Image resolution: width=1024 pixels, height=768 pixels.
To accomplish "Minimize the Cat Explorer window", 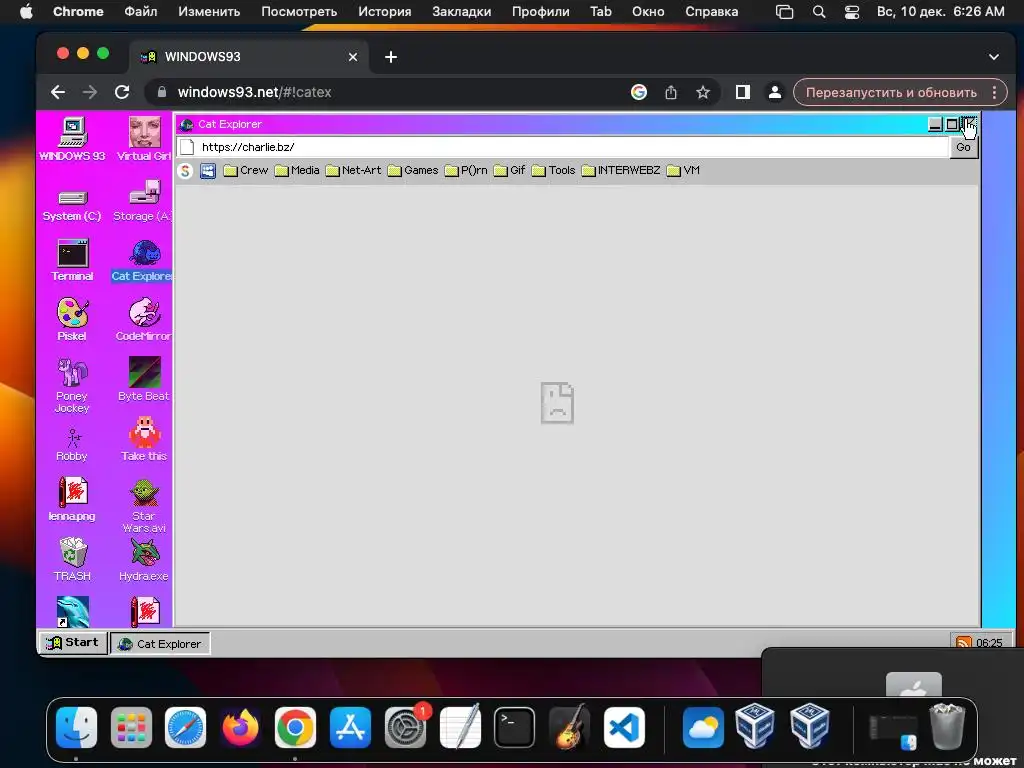I will (935, 124).
